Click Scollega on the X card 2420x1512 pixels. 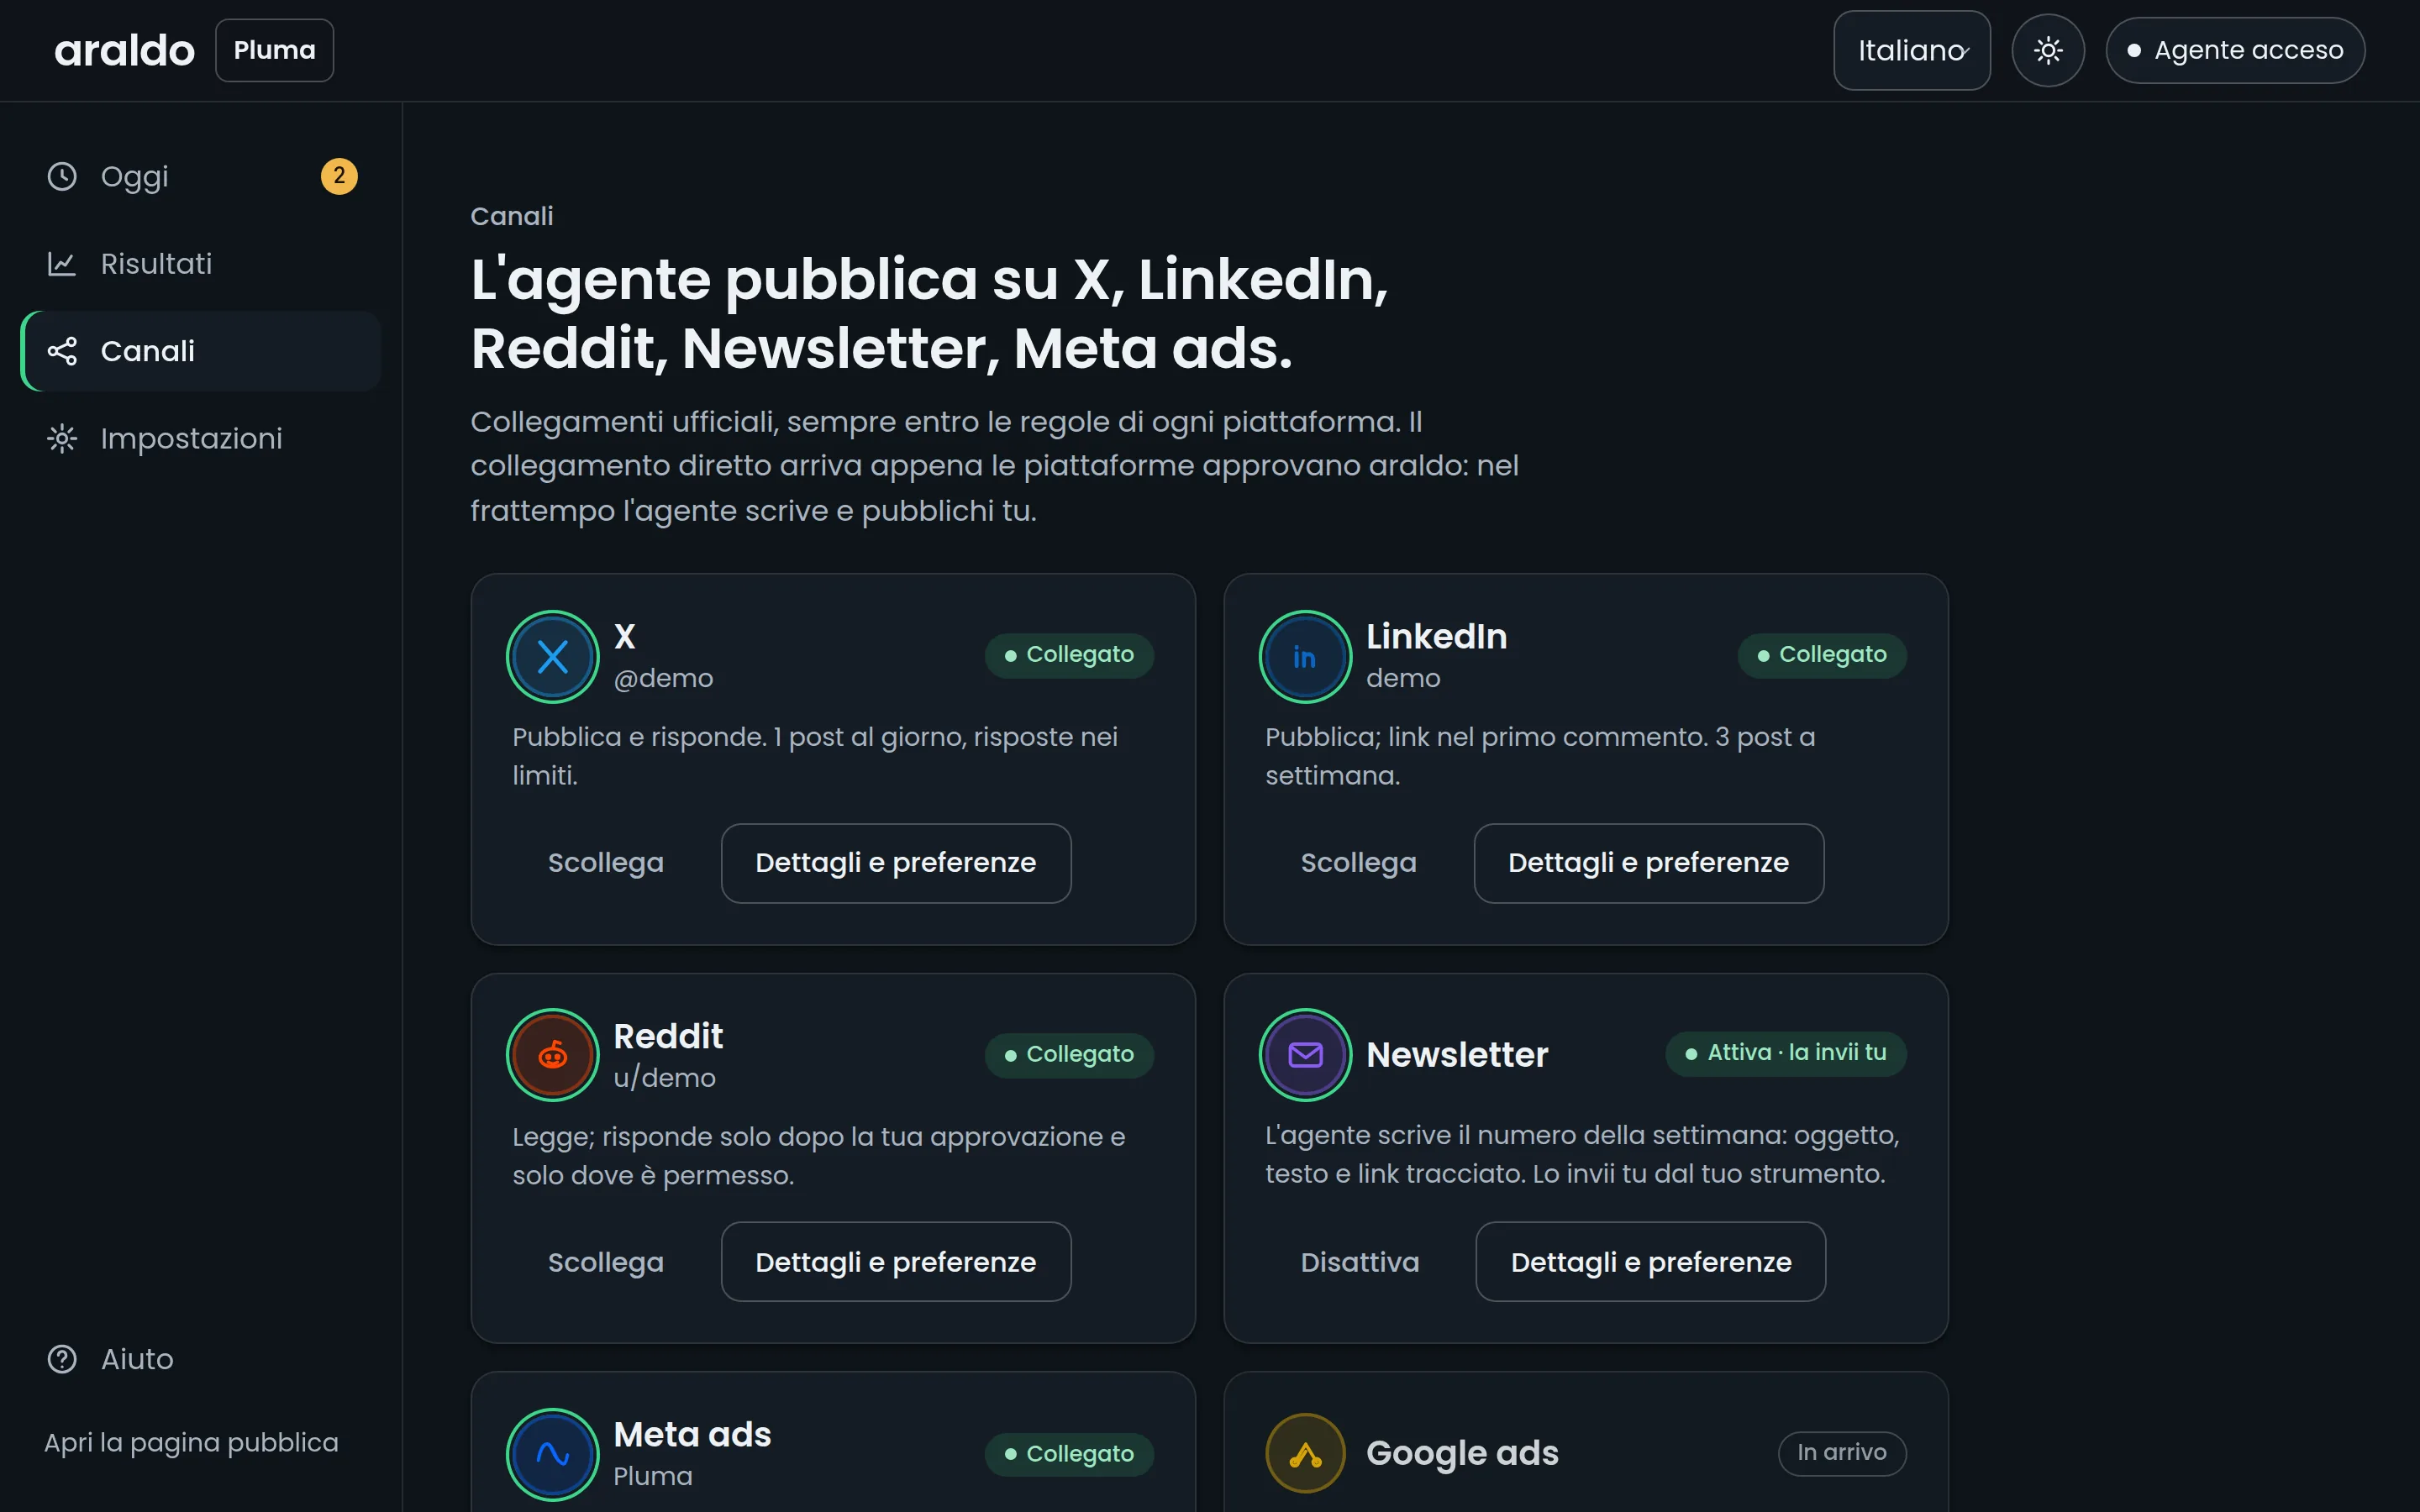606,863
